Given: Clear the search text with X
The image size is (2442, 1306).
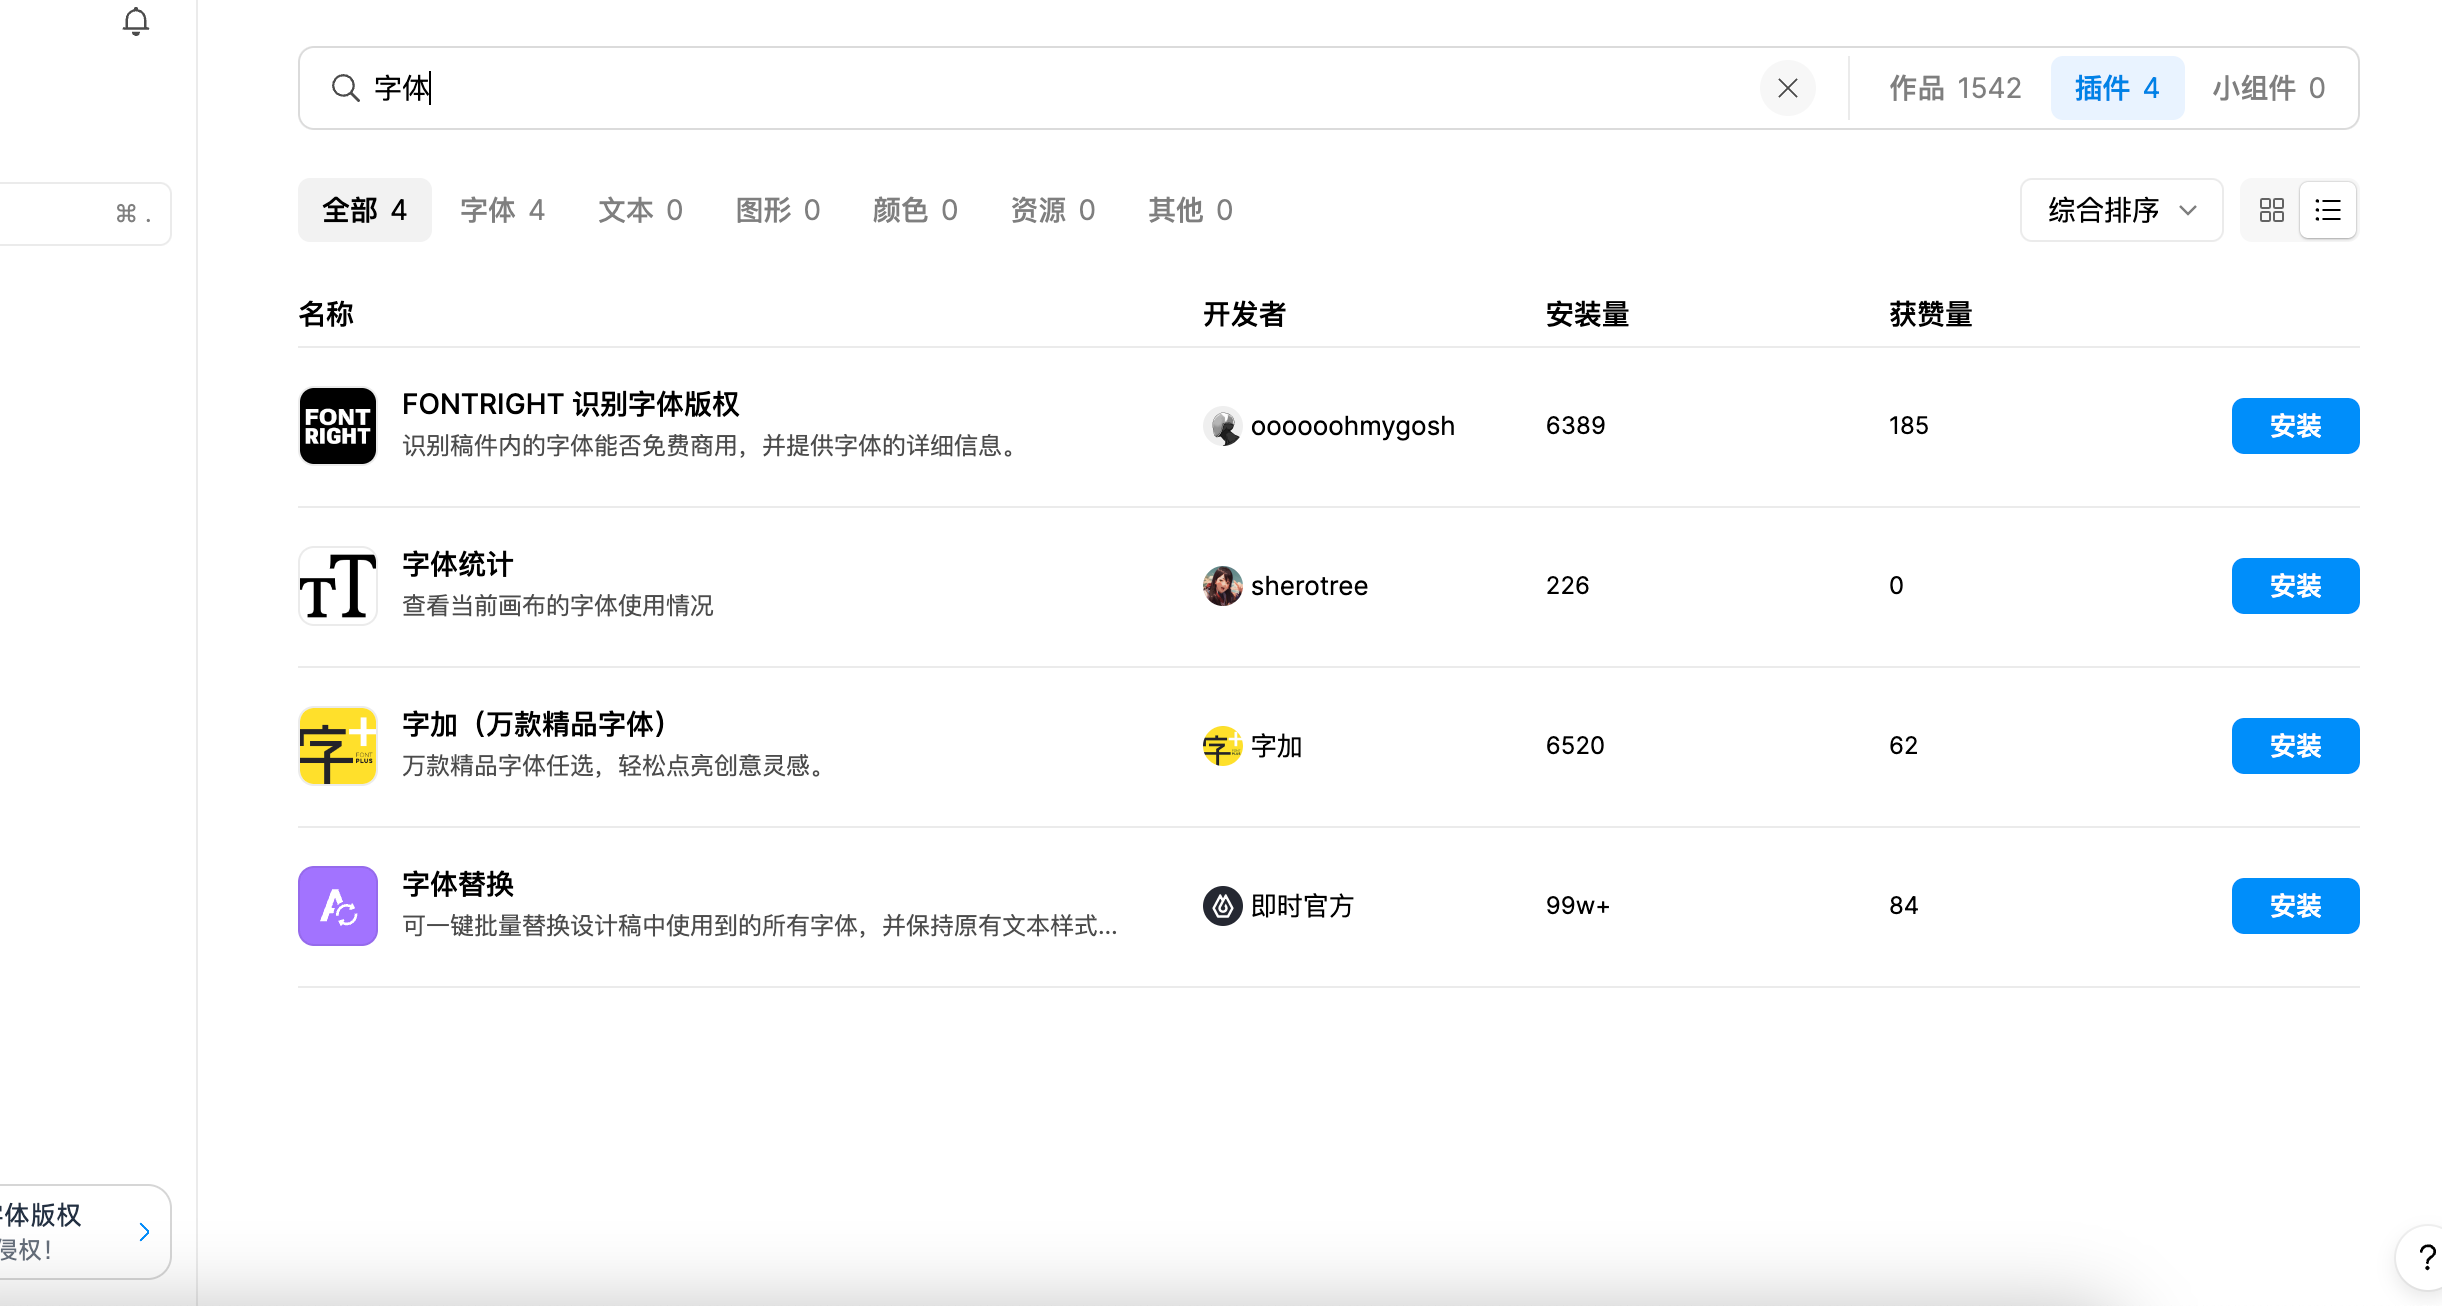Looking at the screenshot, I should click(x=1787, y=88).
